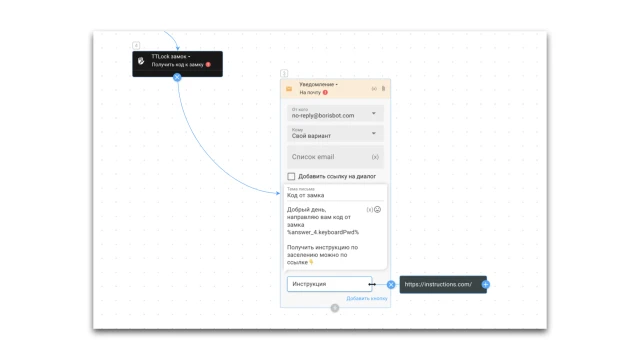Click the block number label above the notification block

point(284,73)
